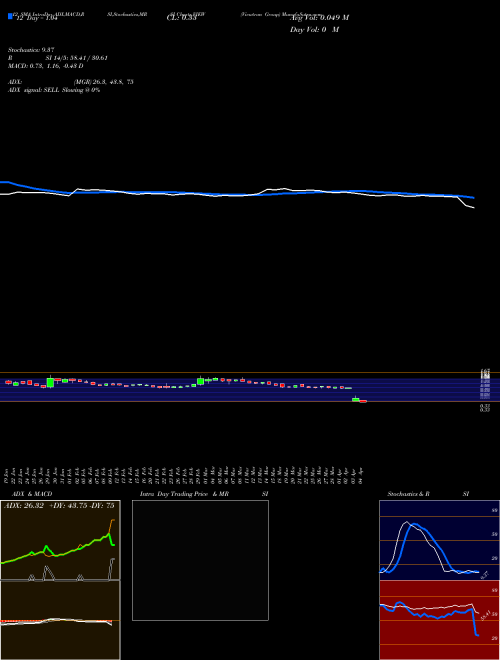Click the ADX green line chart panel

(60, 540)
